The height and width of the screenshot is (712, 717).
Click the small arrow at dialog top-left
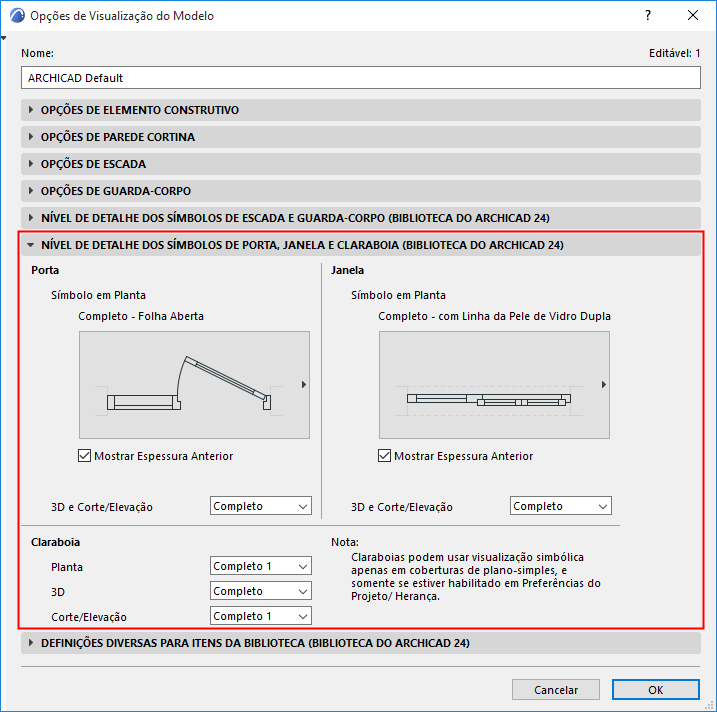[x=4, y=38]
